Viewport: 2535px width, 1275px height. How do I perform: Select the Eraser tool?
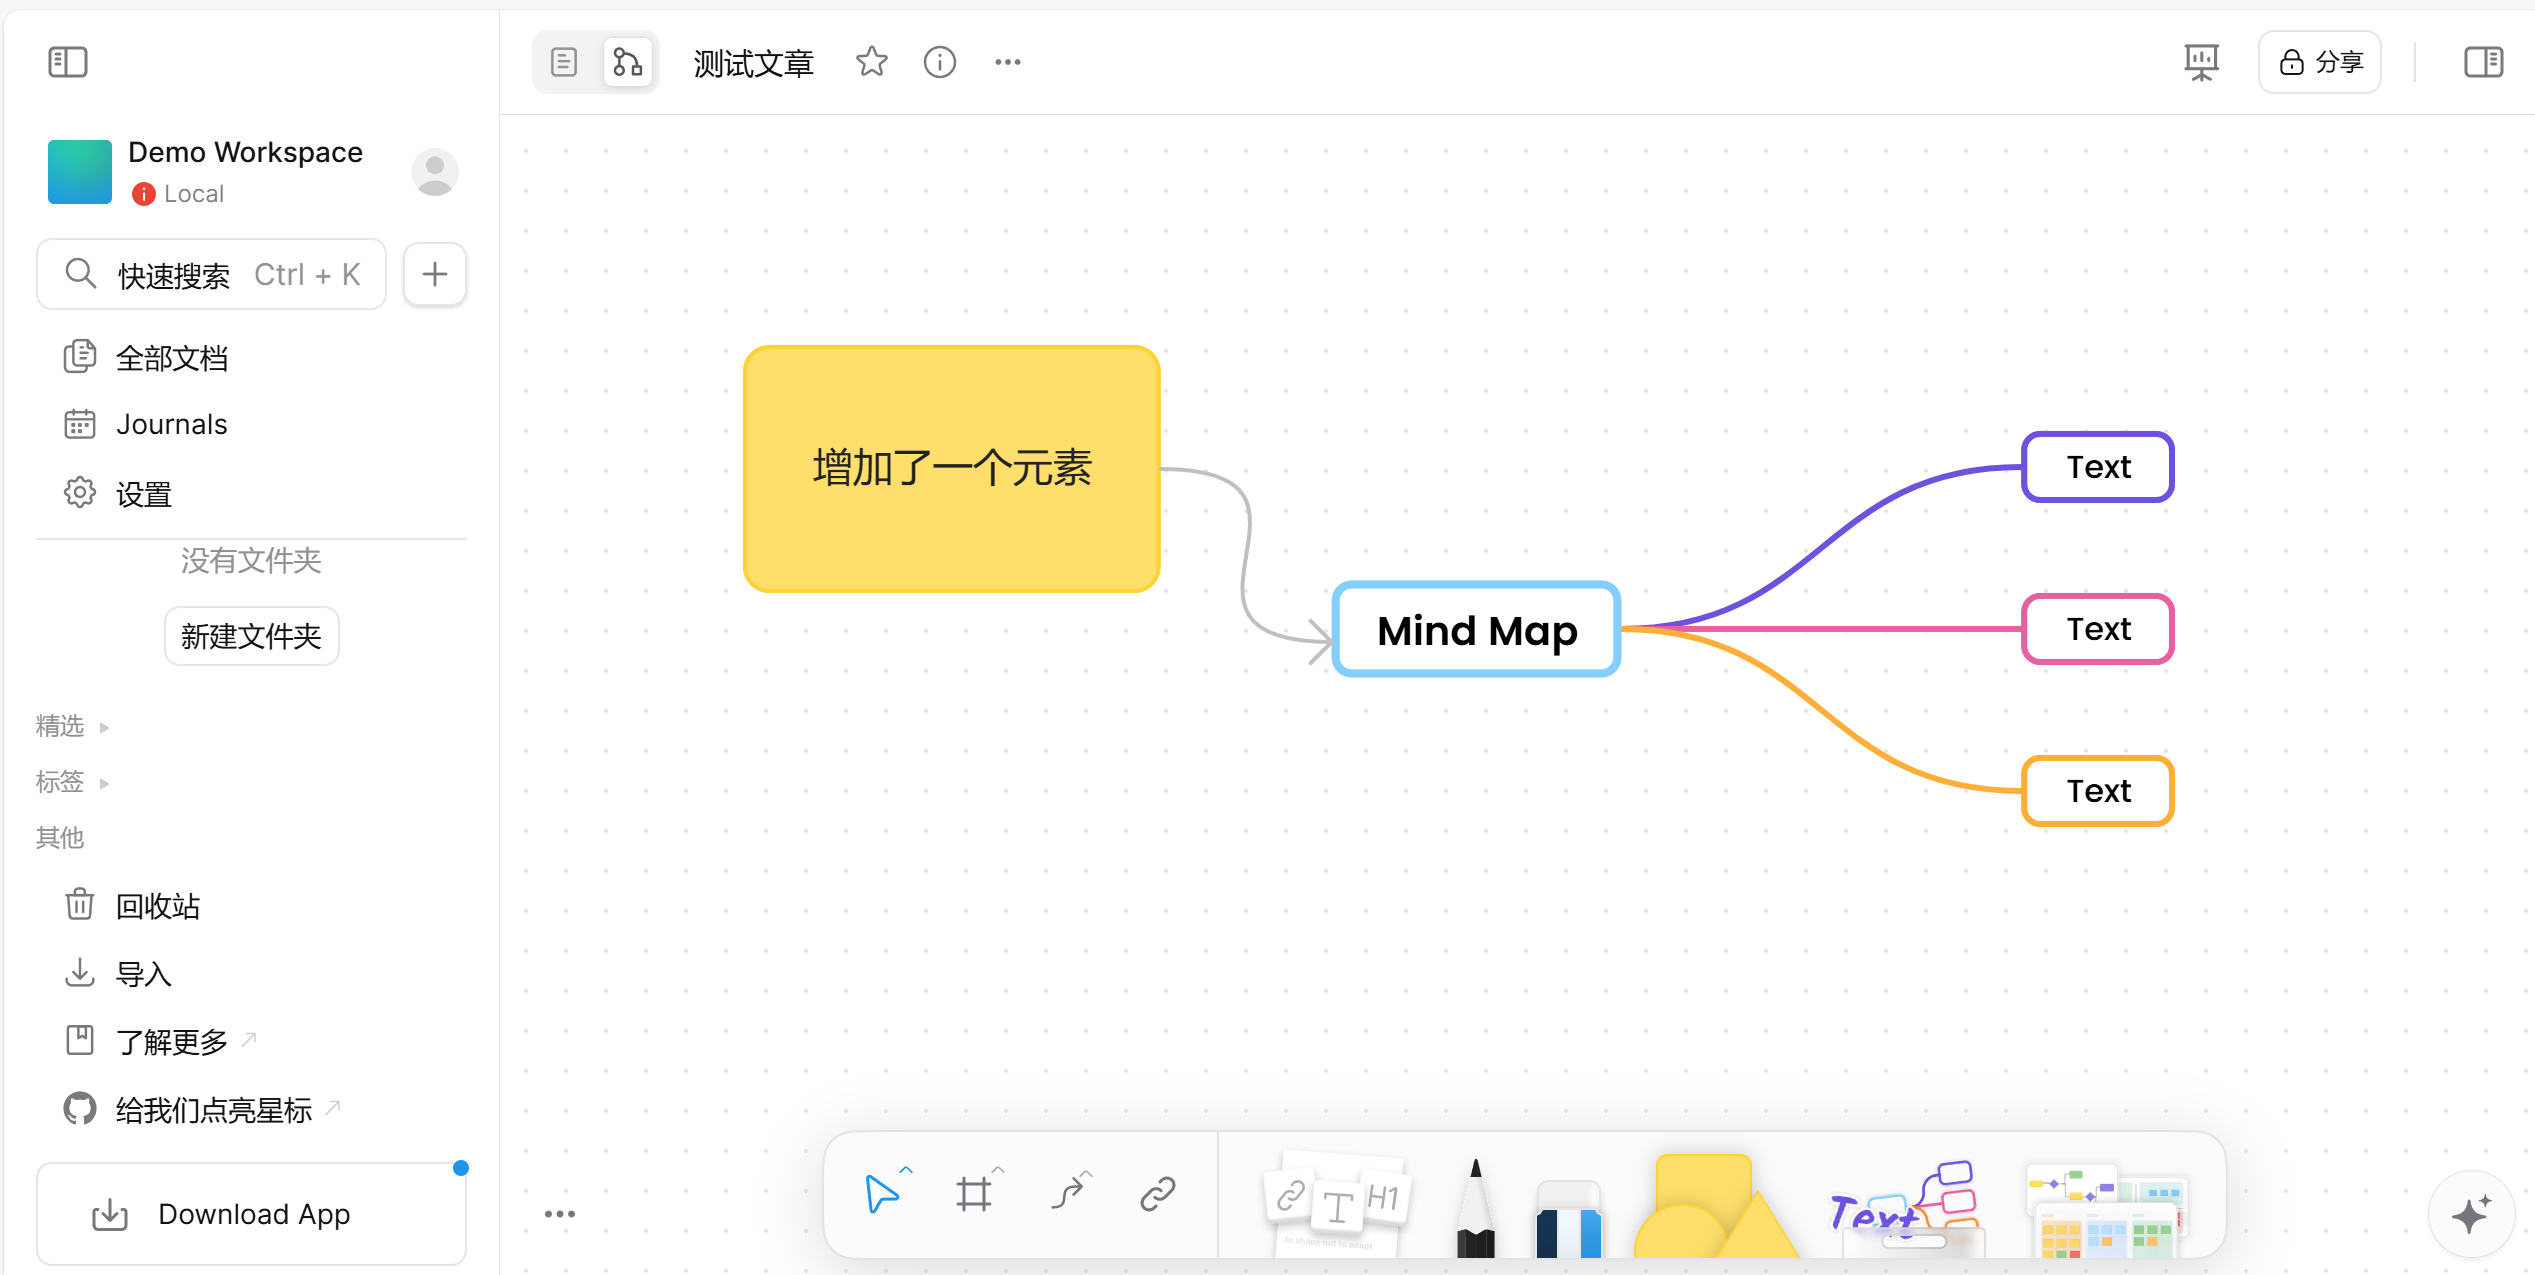tap(1568, 1218)
